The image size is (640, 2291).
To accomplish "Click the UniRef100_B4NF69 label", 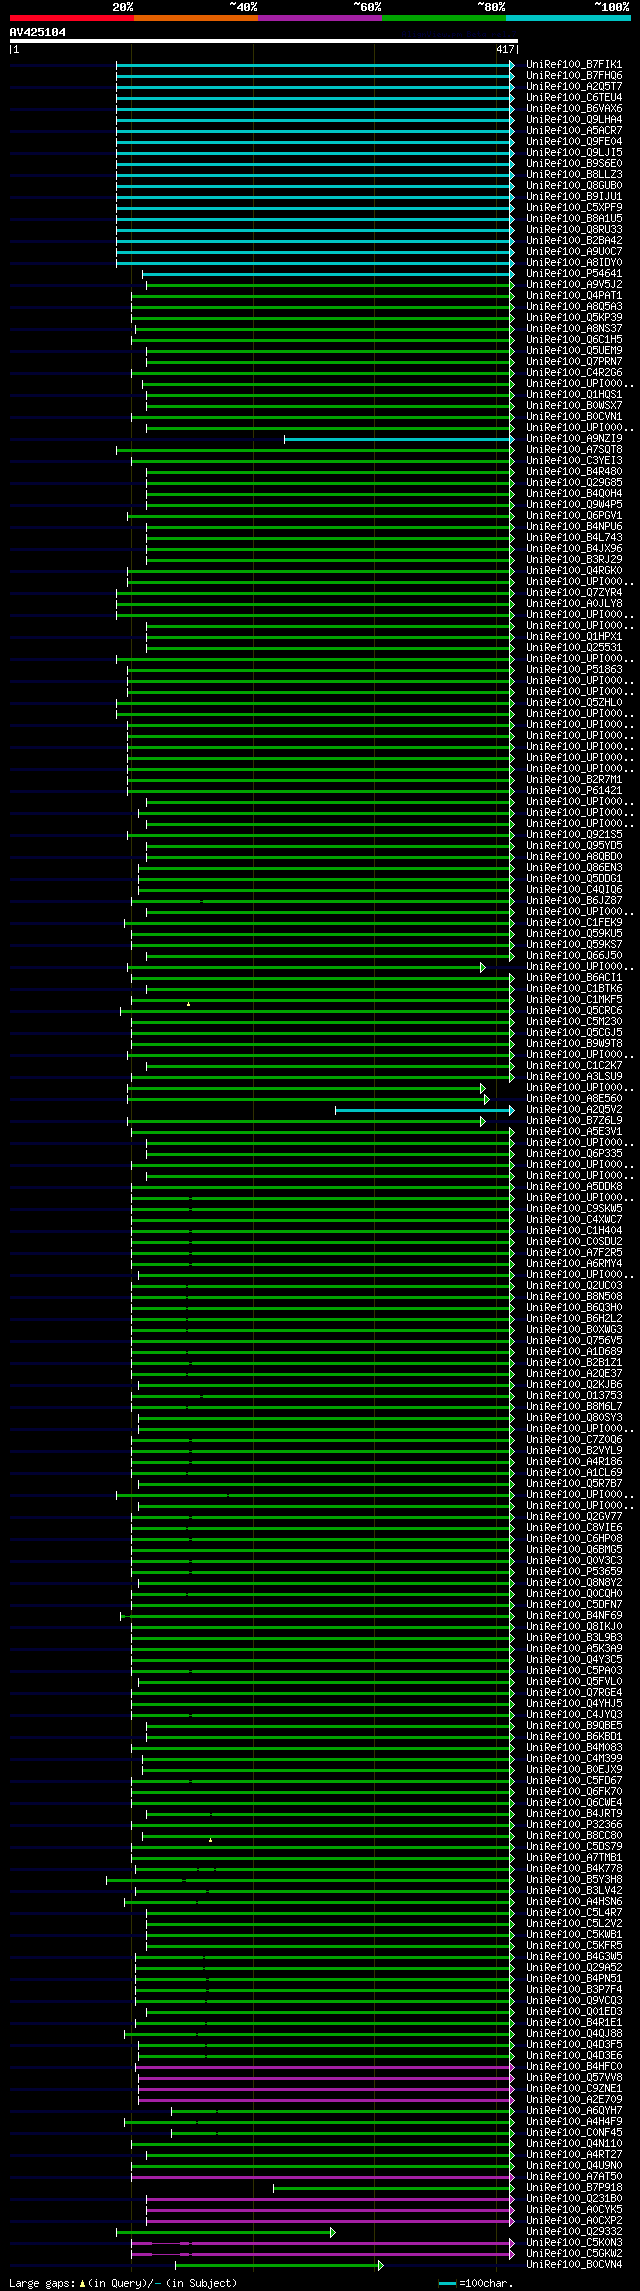I will (x=574, y=1616).
